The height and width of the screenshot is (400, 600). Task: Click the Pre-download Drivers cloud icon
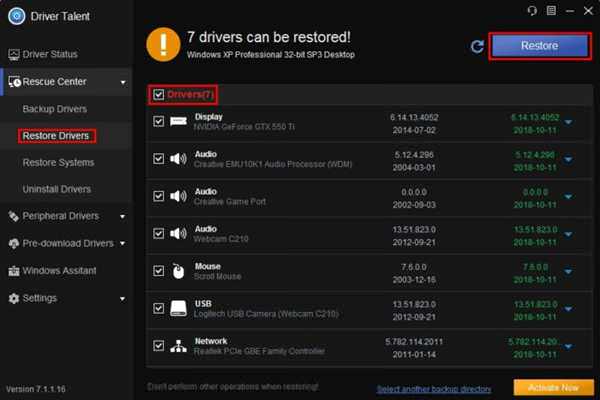tap(14, 243)
